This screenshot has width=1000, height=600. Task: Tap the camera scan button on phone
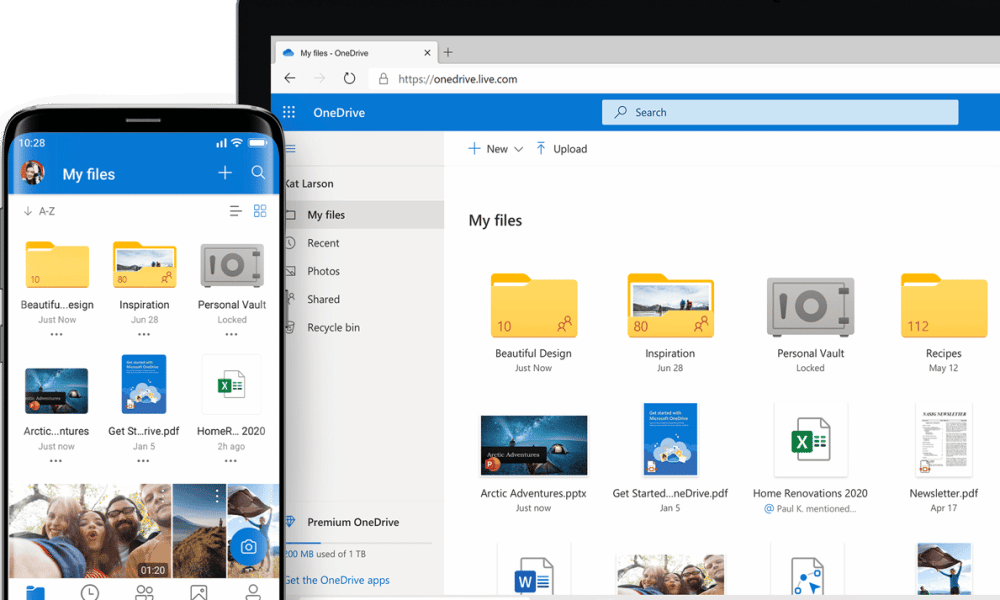coord(248,546)
